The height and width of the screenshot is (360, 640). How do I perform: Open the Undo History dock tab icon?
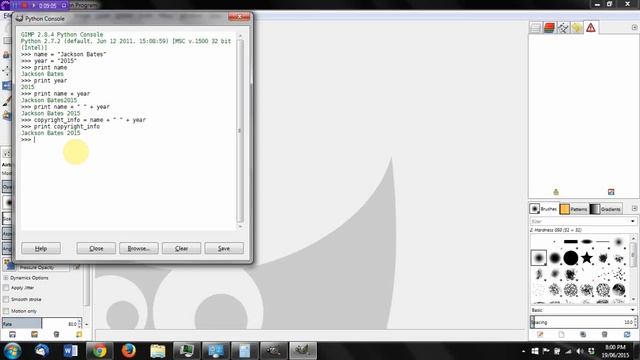577,28
